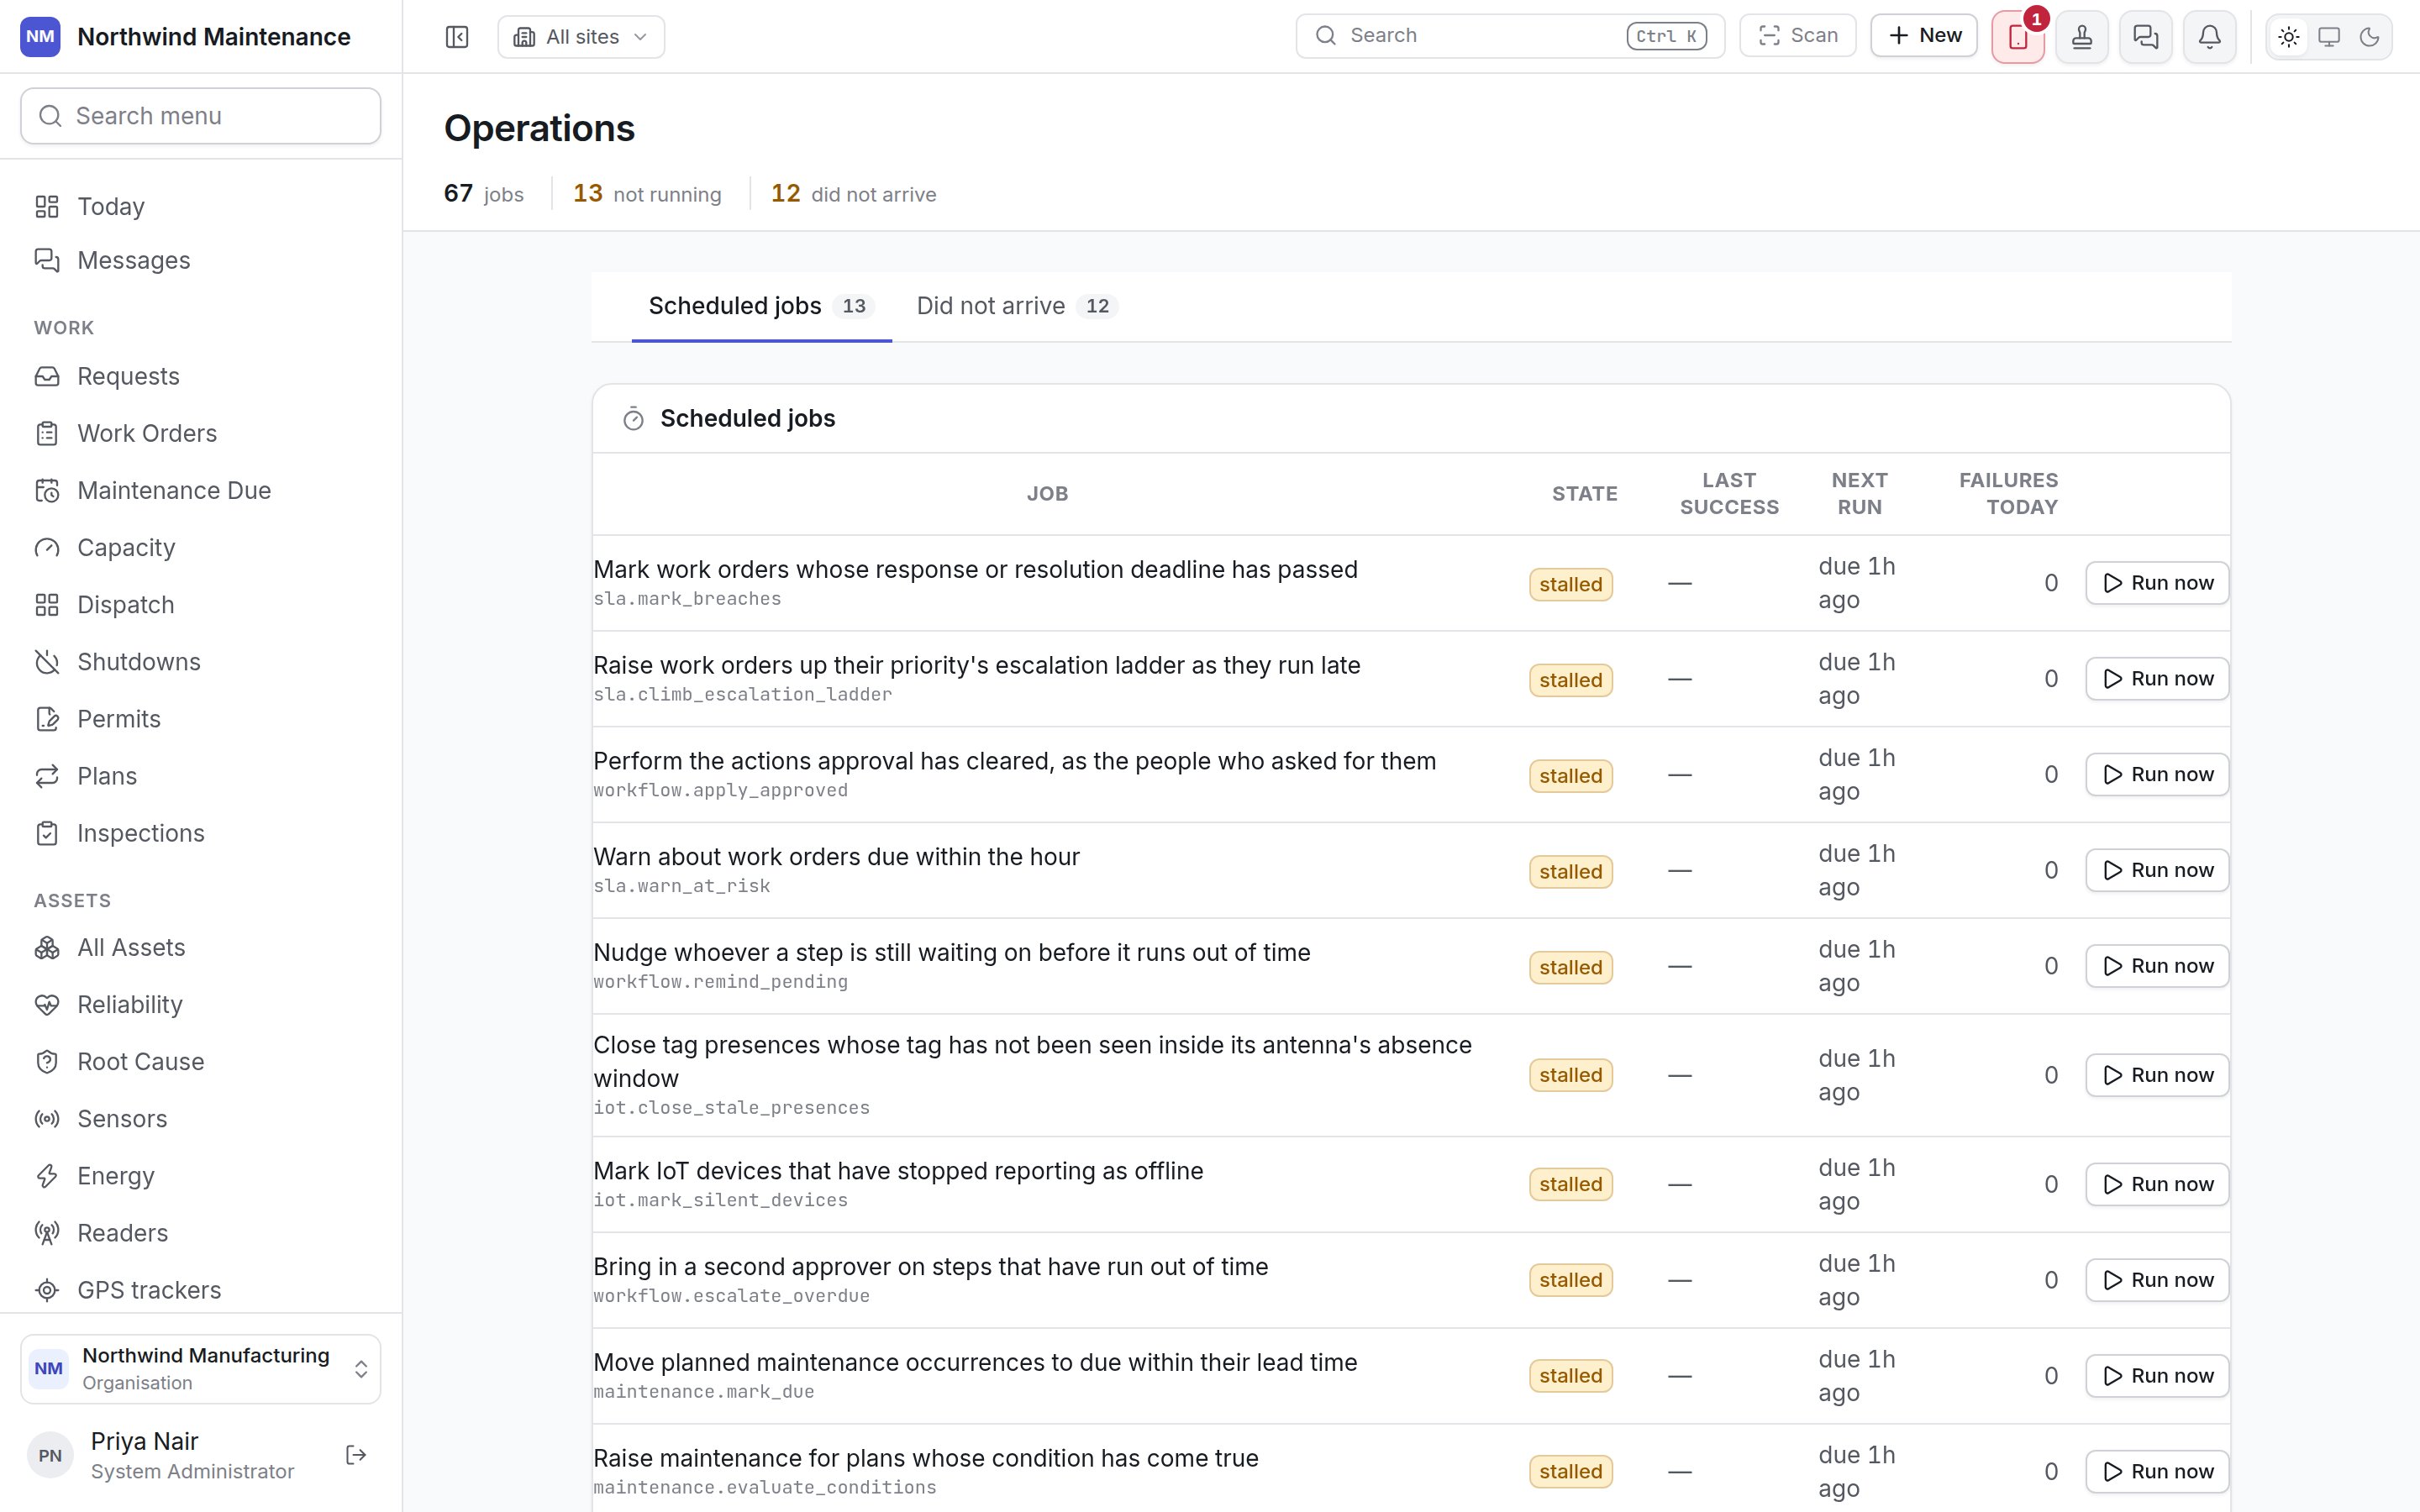2420x1512 pixels.
Task: Open Permits in the sidebar
Action: [x=201, y=718]
